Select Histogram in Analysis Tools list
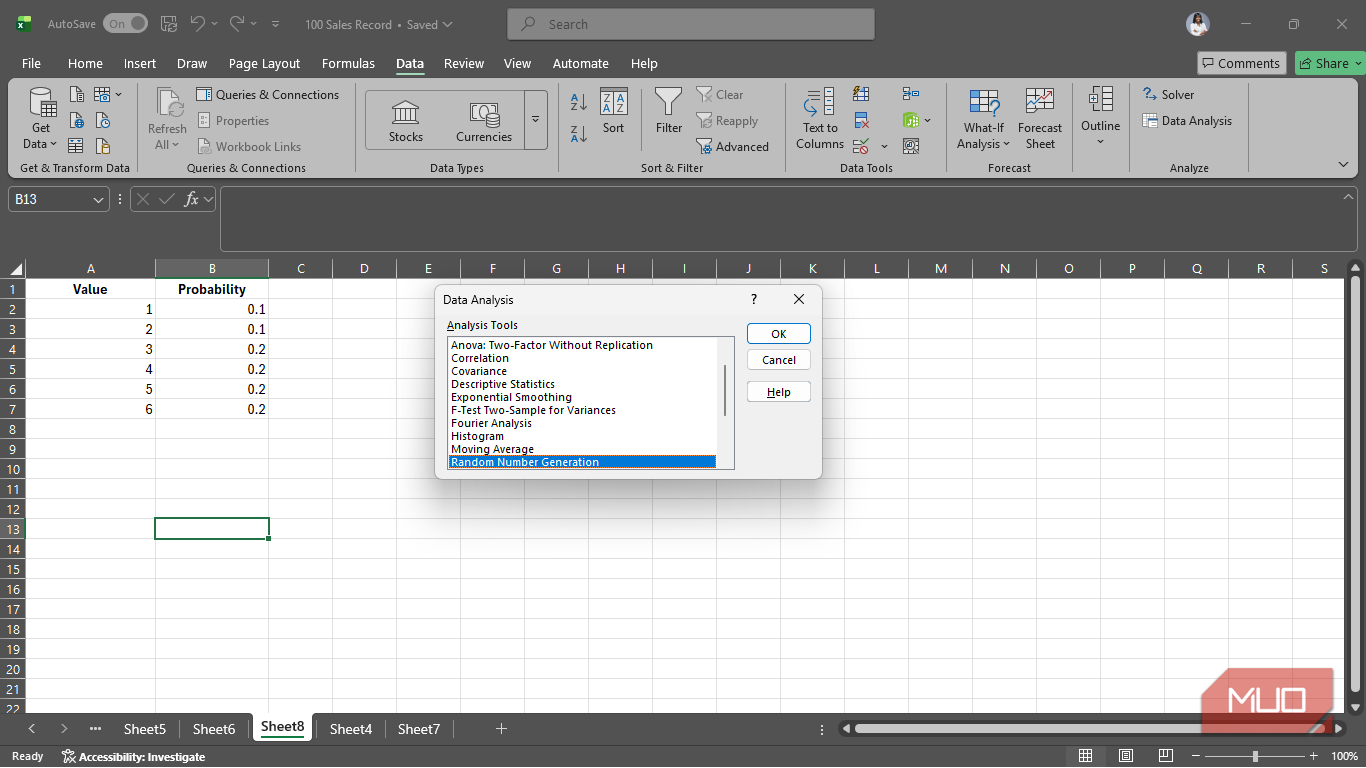 [x=582, y=436]
